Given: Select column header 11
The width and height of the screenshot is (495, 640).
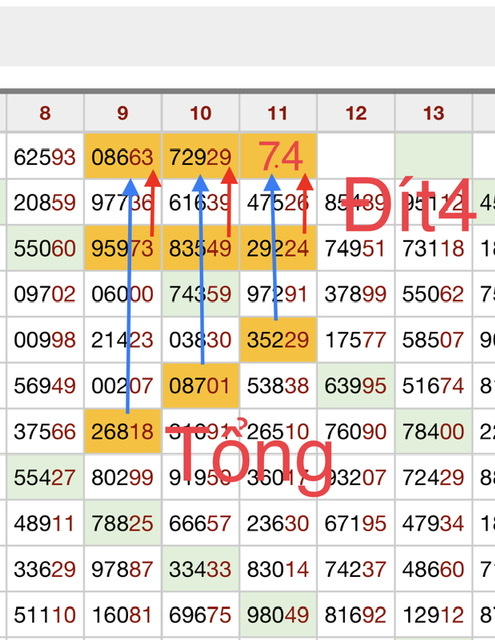Looking at the screenshot, I should [278, 113].
